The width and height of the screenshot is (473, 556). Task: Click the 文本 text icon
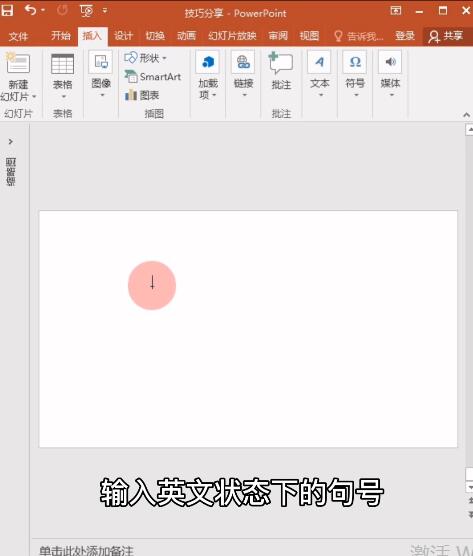319,62
